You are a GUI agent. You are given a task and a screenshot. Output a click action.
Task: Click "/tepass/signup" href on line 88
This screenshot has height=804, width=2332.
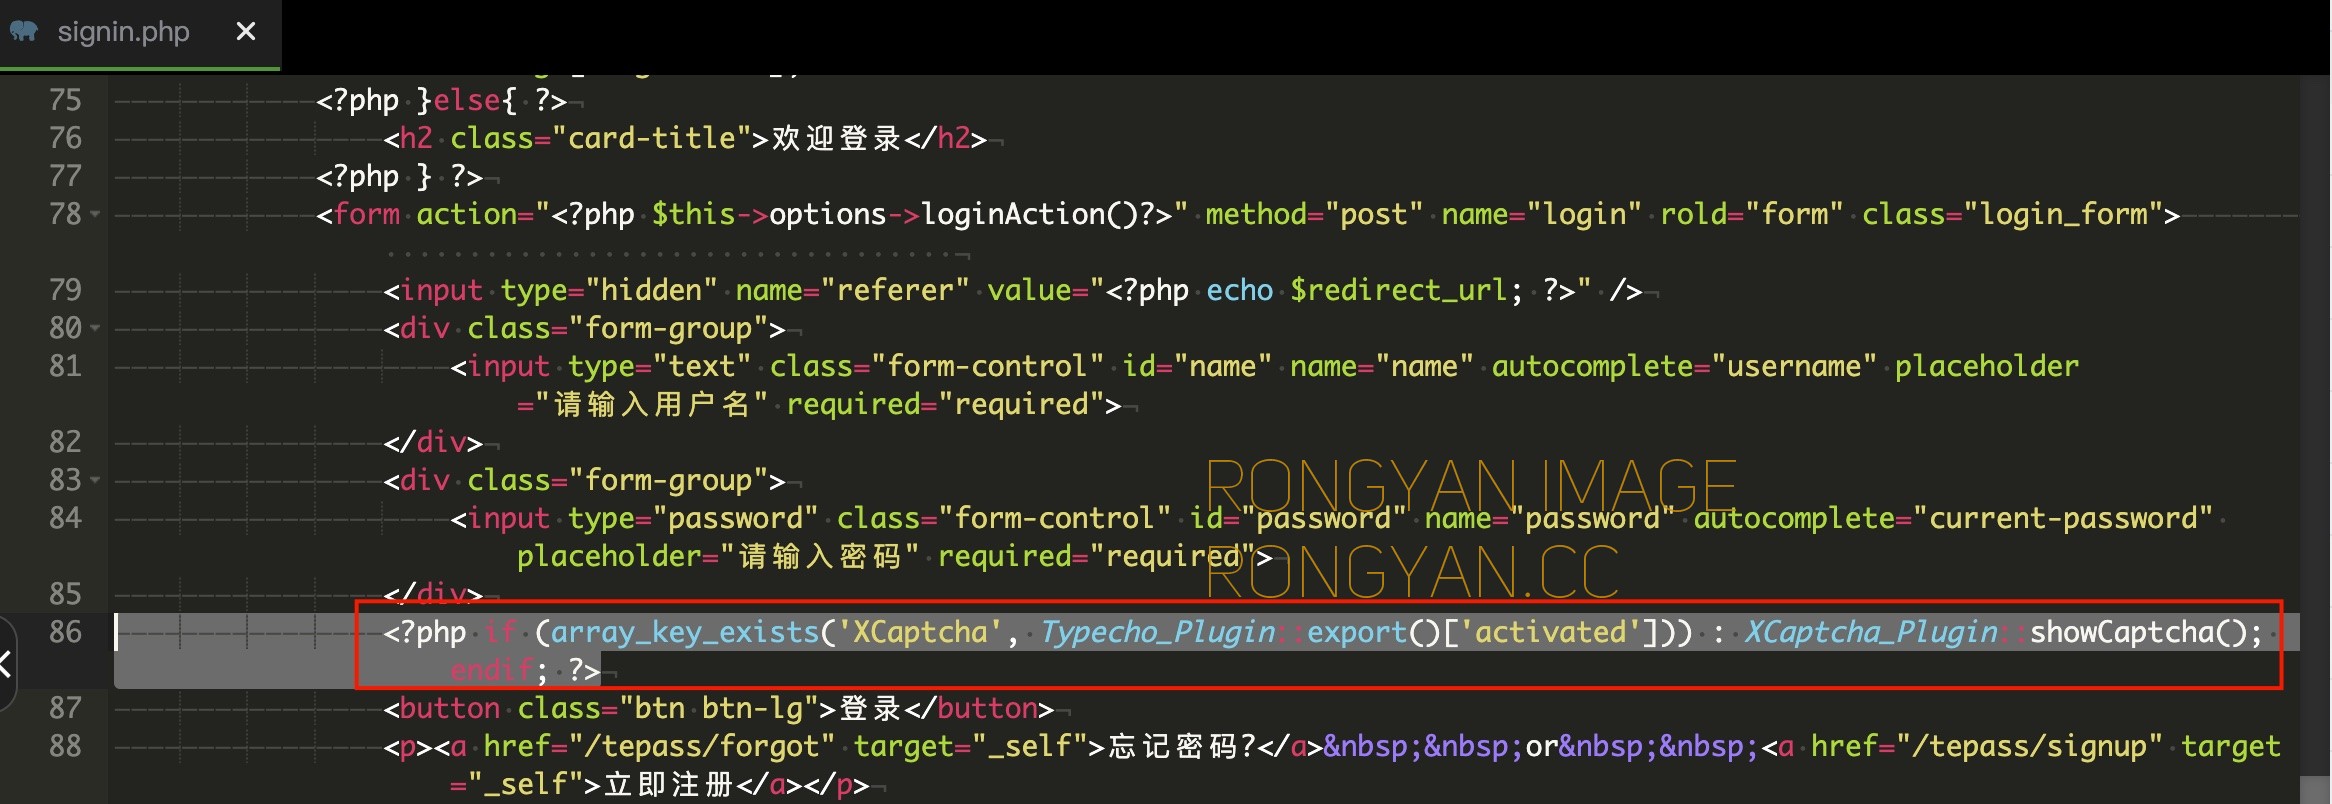pos(2030,746)
